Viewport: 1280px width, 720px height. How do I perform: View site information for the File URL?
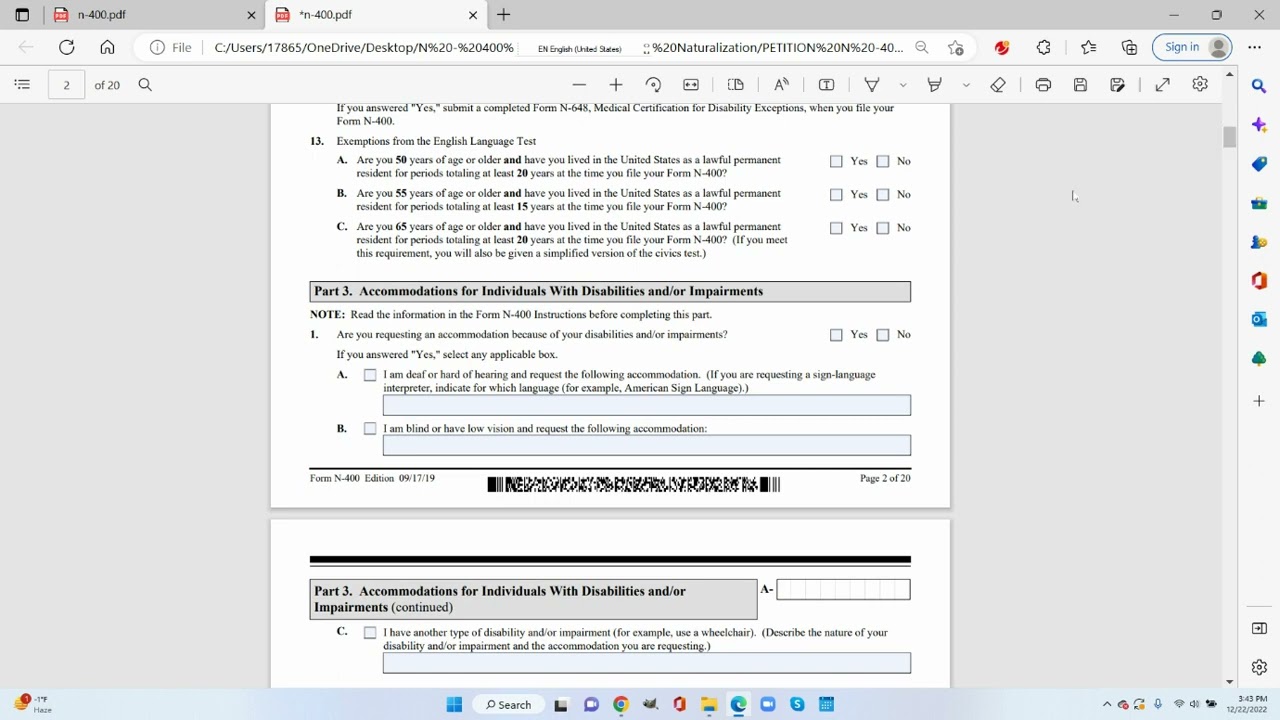(170, 47)
